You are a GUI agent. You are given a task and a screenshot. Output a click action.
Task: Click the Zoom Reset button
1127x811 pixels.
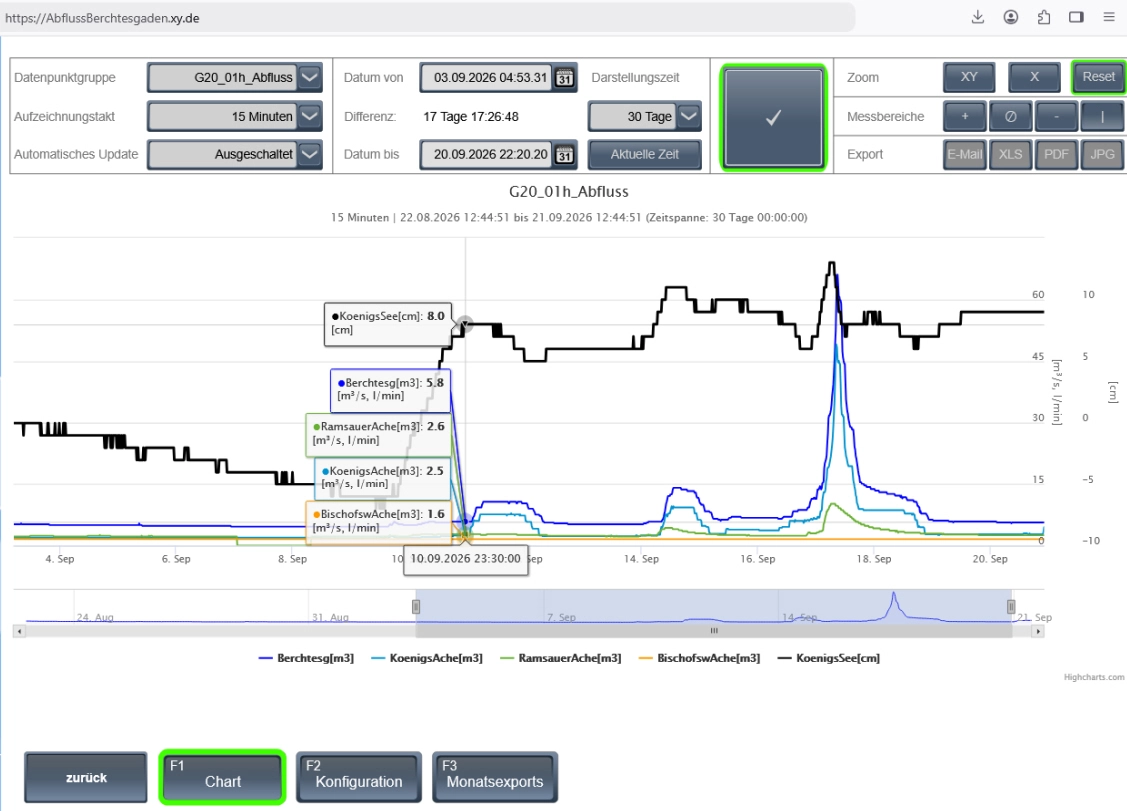[1098, 77]
